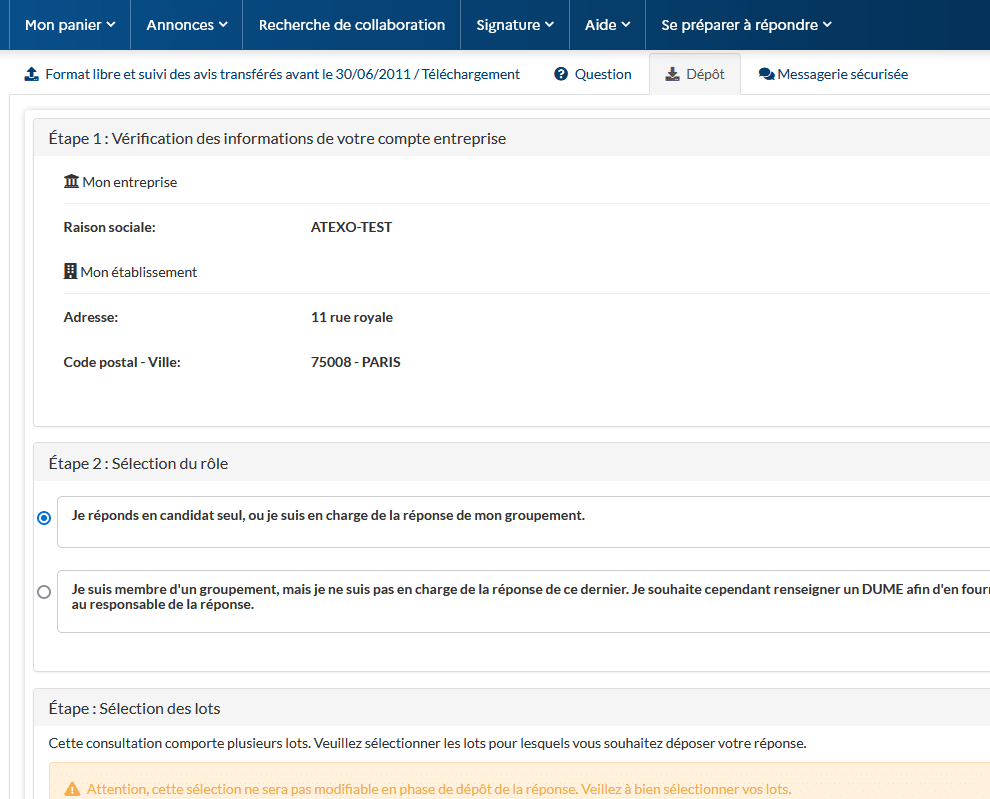The height and width of the screenshot is (799, 990).
Task: Click the Messagerie sécurisée chat bubbles icon
Action: (x=767, y=74)
